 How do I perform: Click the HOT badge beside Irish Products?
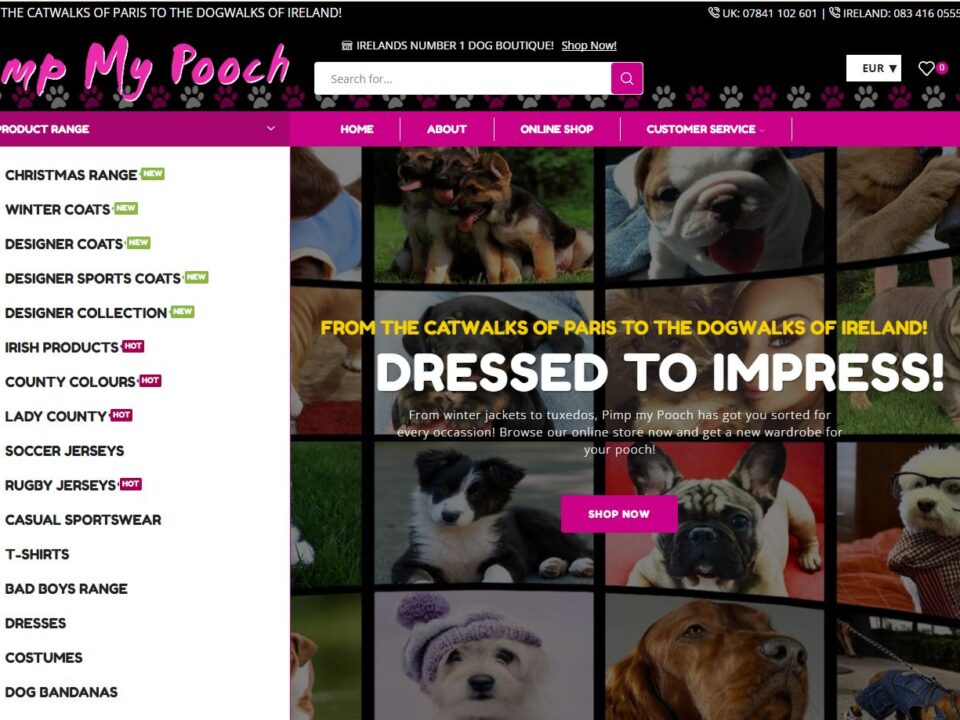click(133, 346)
